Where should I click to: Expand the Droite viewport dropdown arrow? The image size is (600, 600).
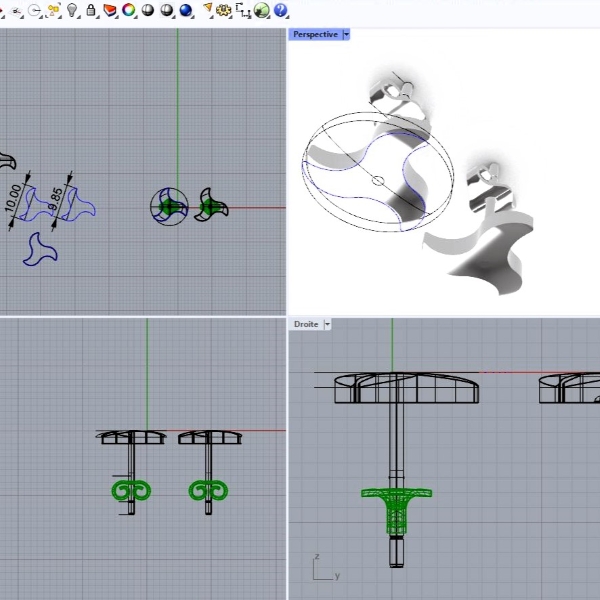(x=327, y=324)
